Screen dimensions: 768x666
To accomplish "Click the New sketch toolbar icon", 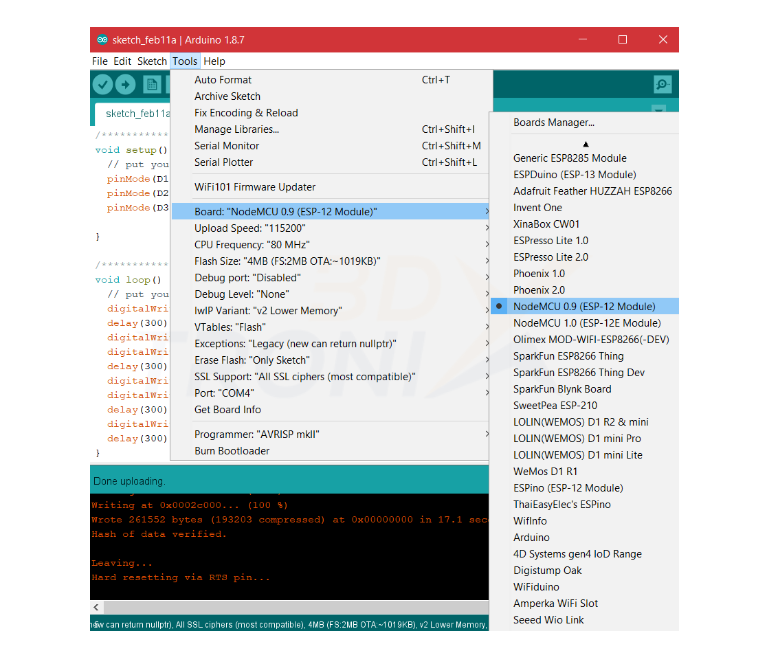I will coord(151,85).
